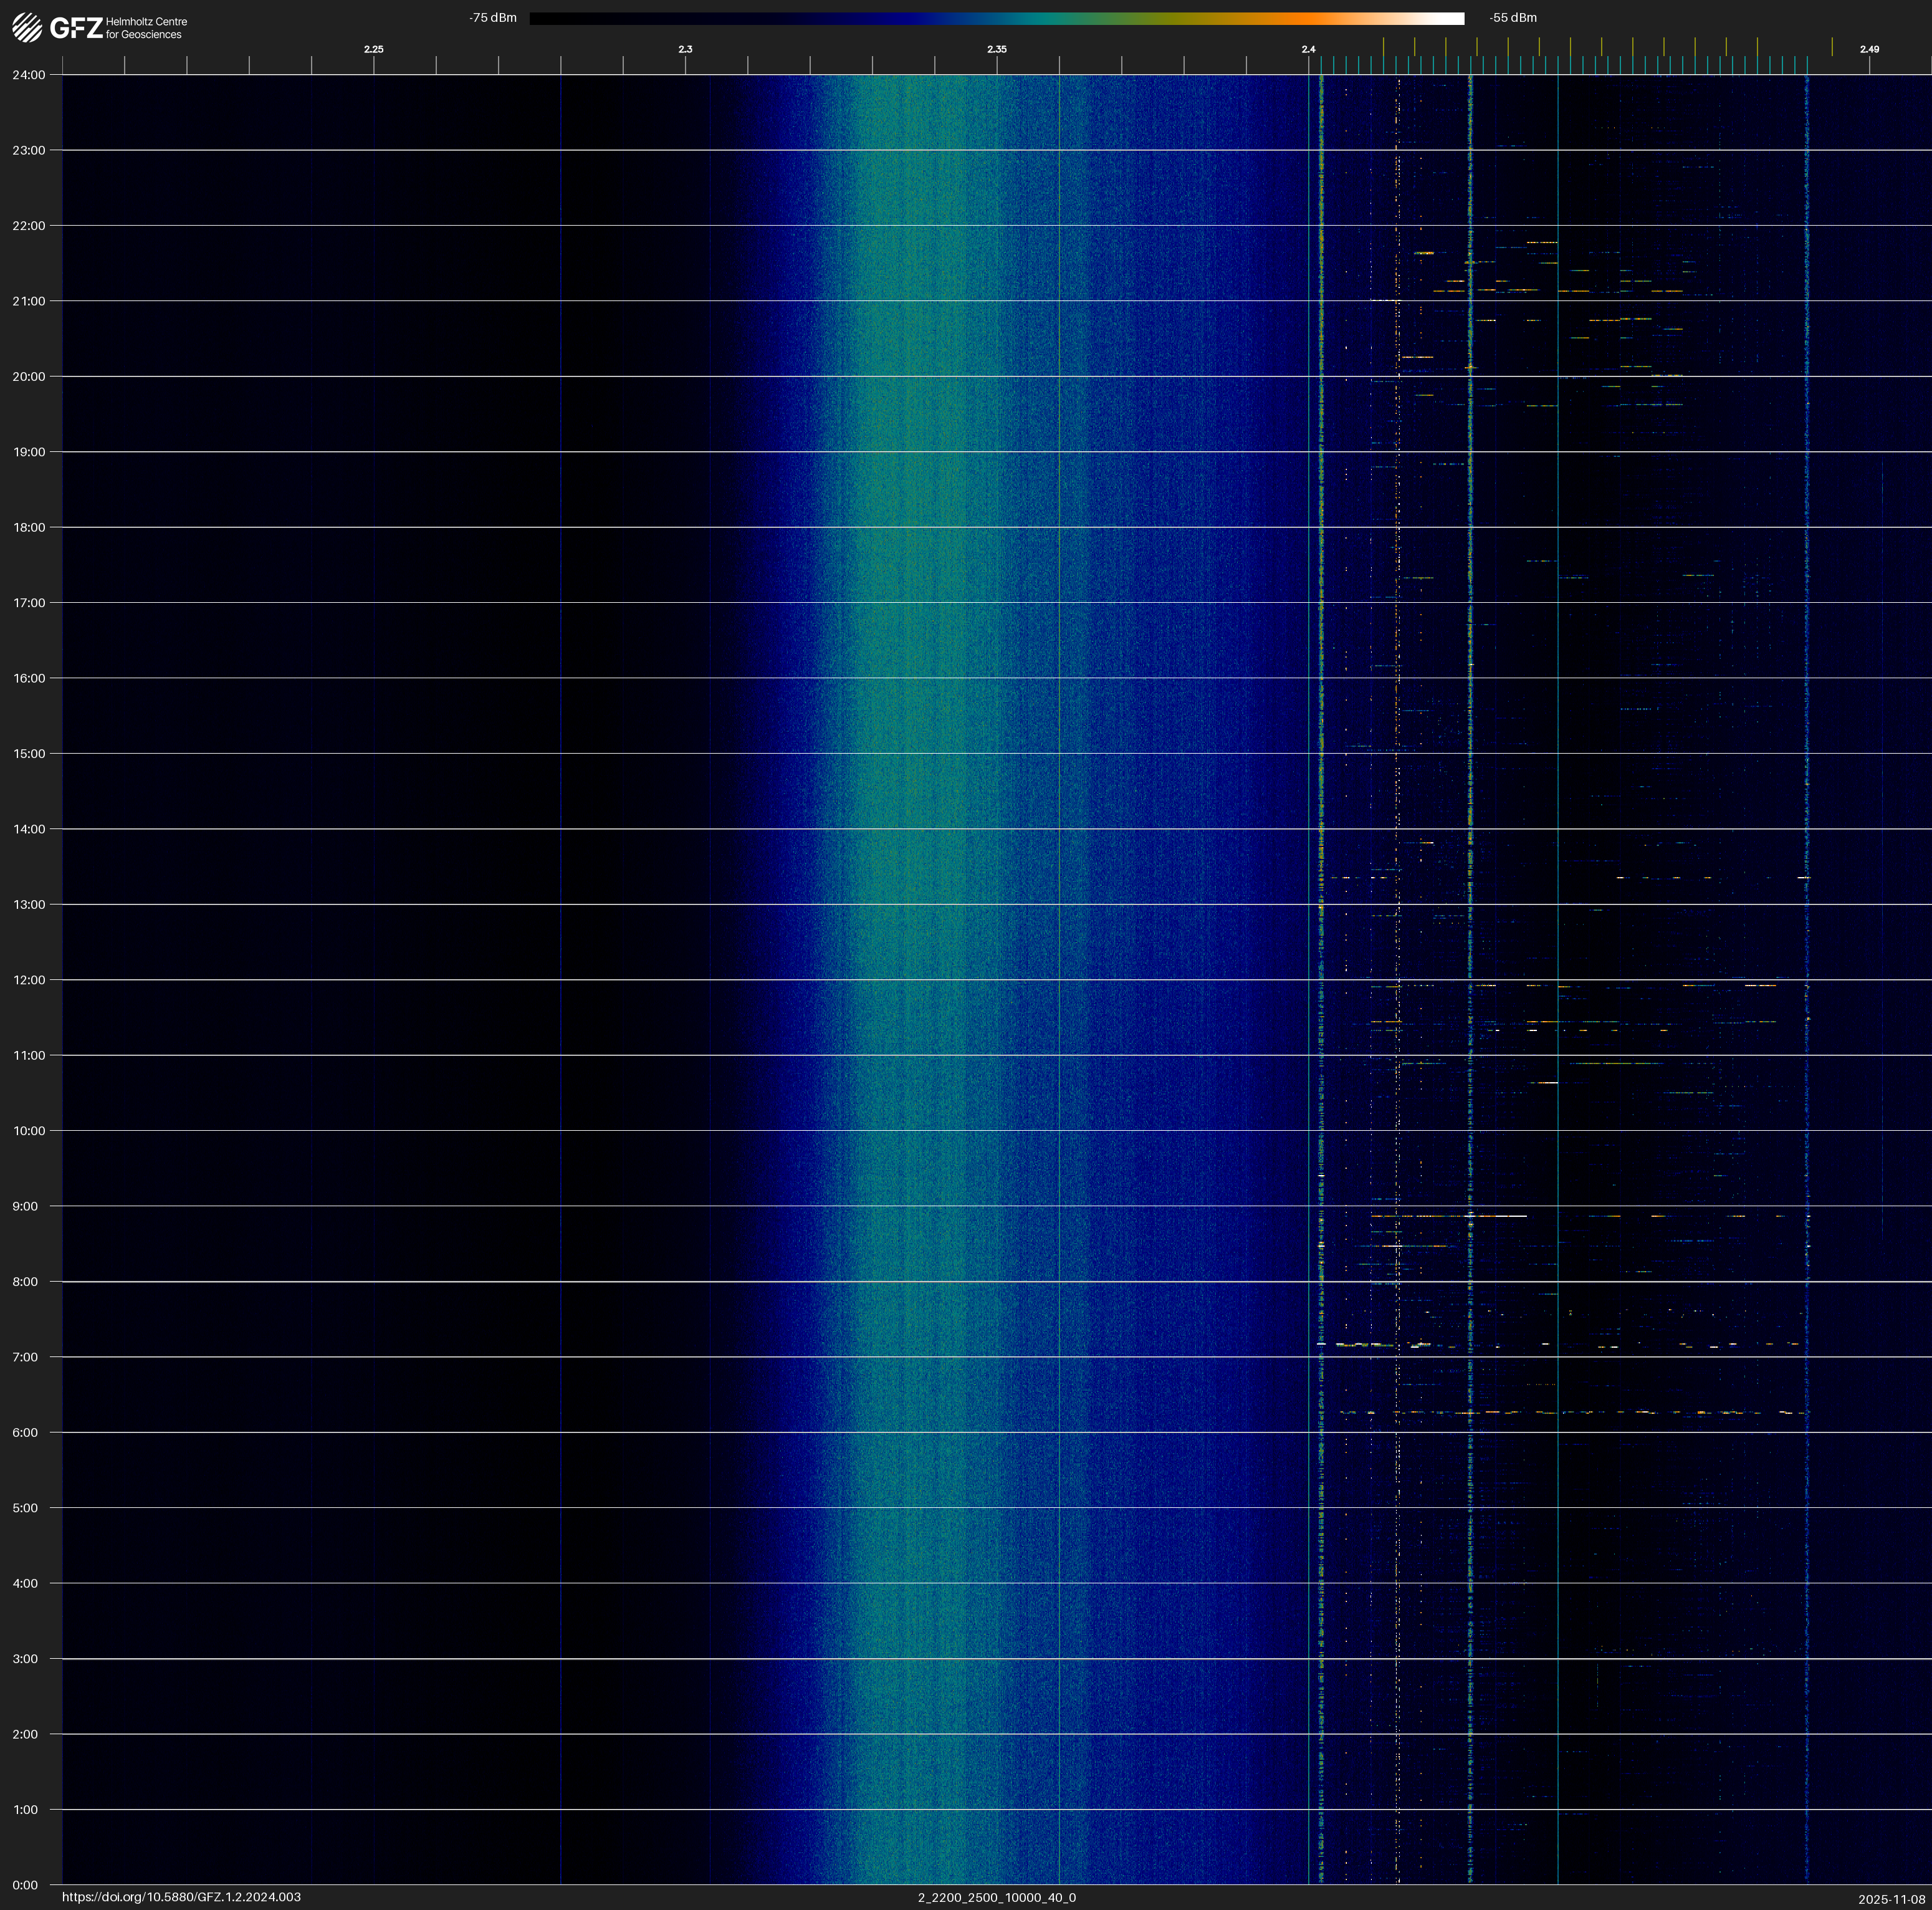Screen dimensions: 1932x1910
Task: Click the 2.25 frequency axis label
Action: click(373, 49)
